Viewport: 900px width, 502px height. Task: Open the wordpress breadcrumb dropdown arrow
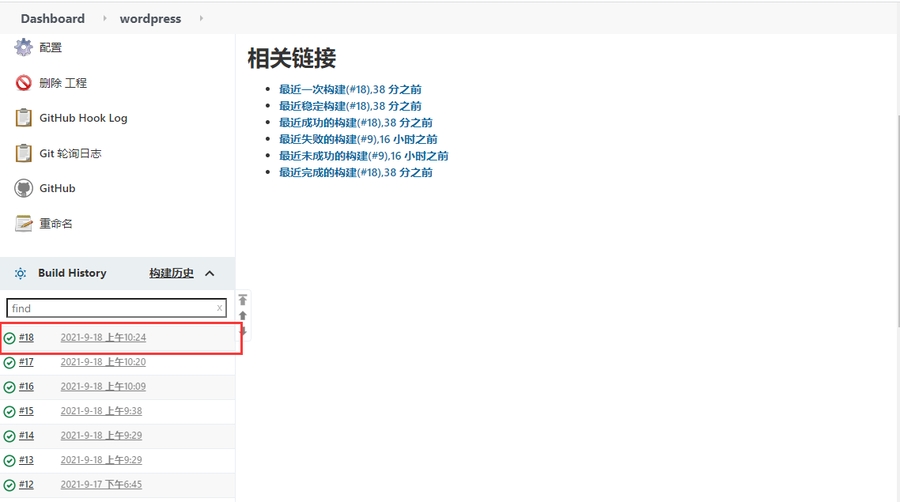200,18
